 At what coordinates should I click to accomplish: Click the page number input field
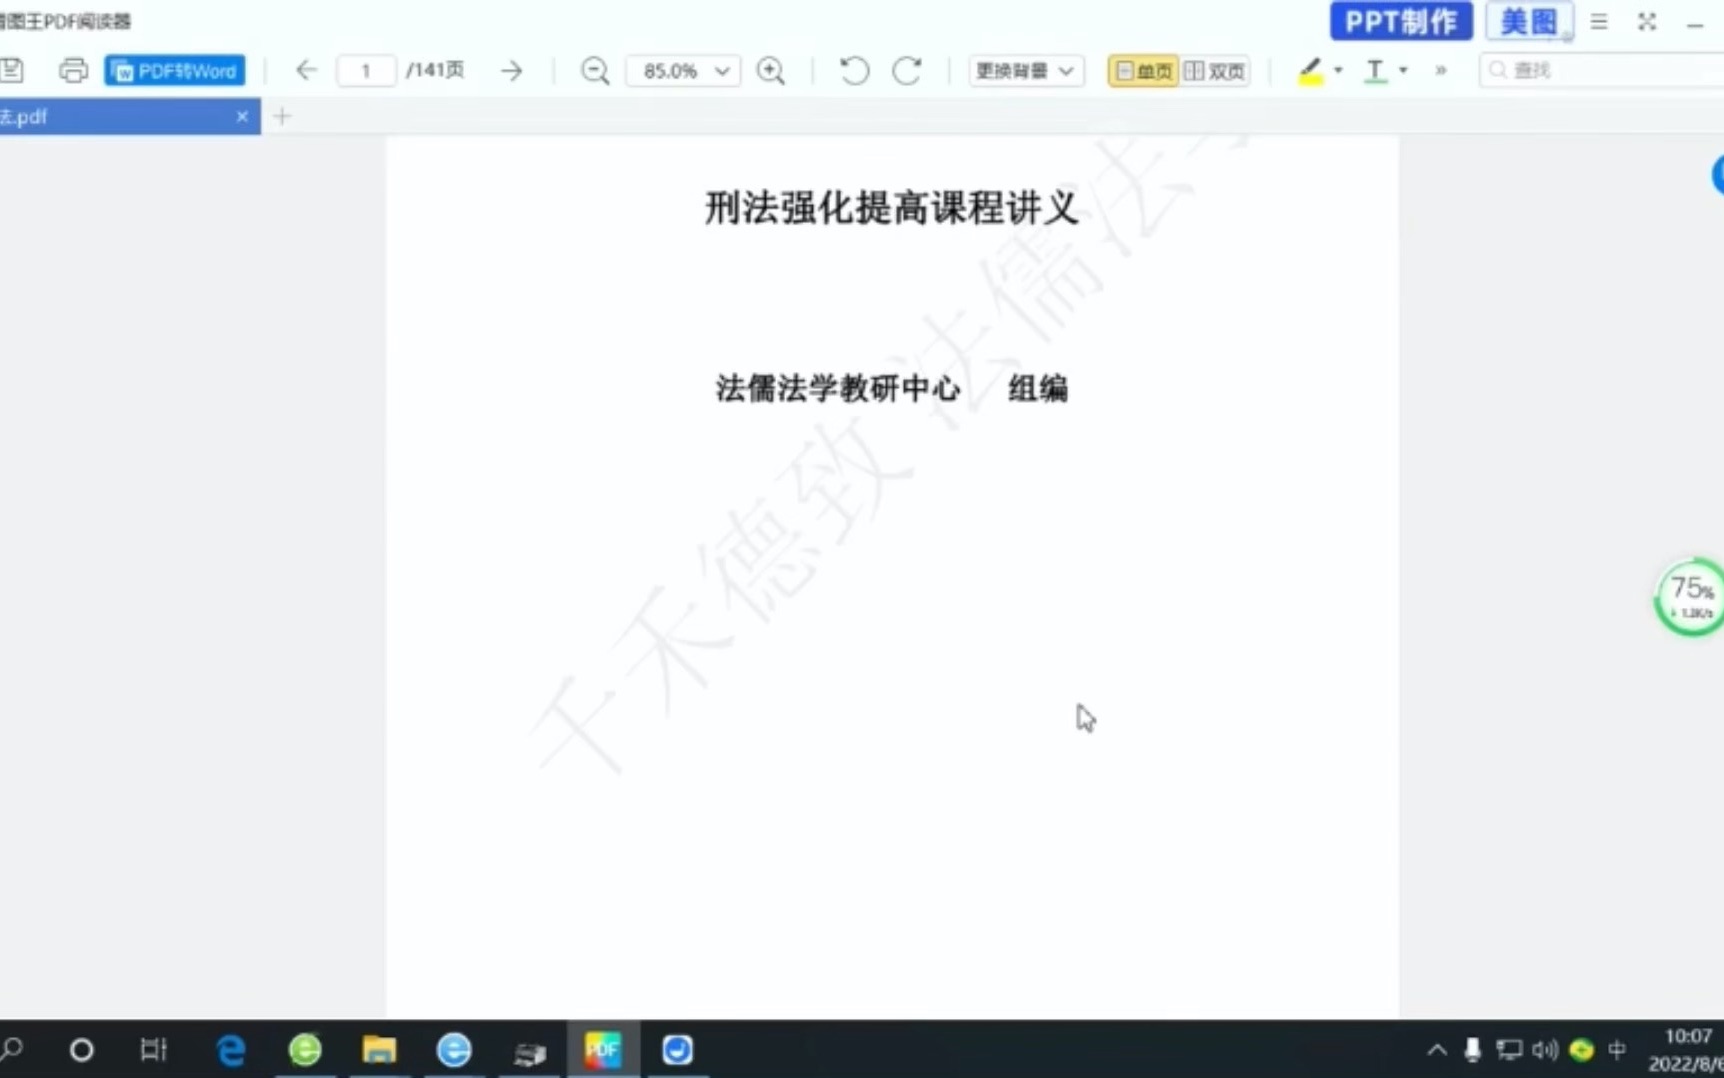tap(366, 70)
